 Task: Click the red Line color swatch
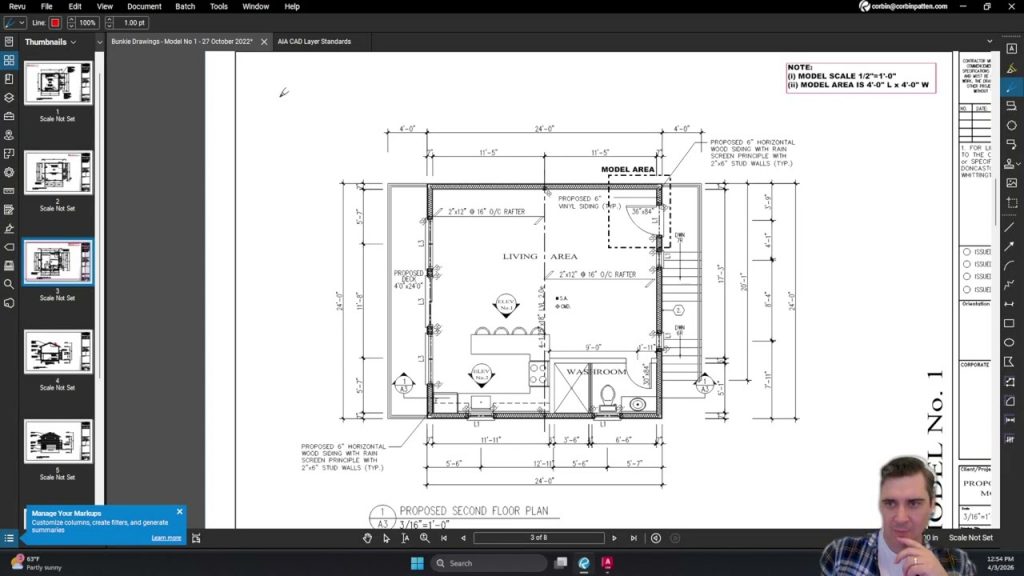(56, 22)
